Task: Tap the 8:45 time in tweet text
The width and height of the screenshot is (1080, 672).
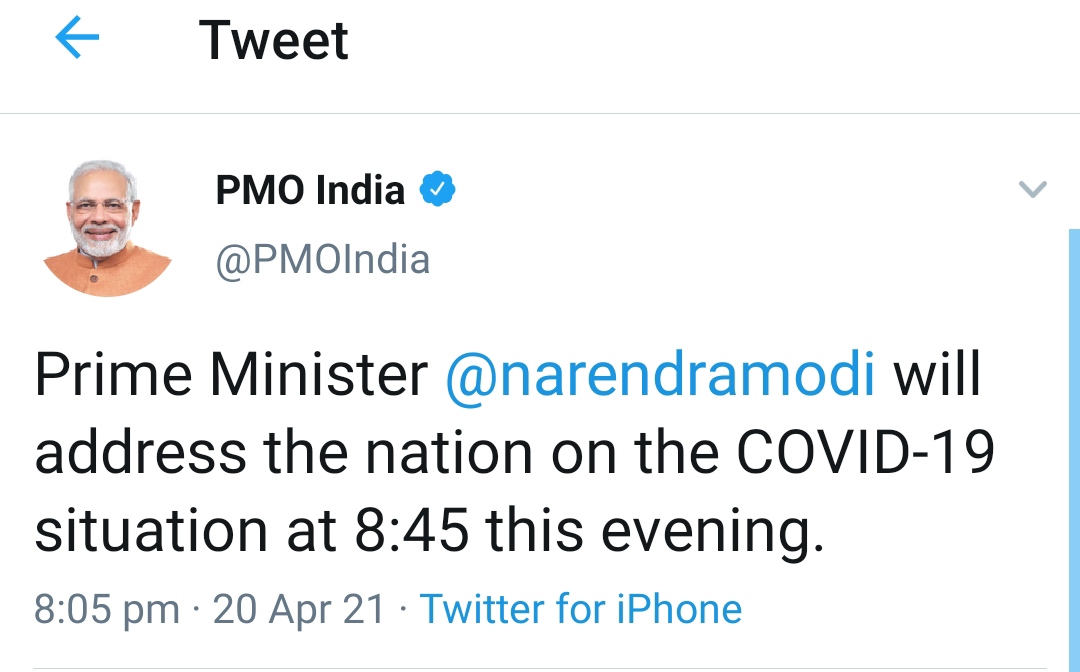Action: click(411, 532)
